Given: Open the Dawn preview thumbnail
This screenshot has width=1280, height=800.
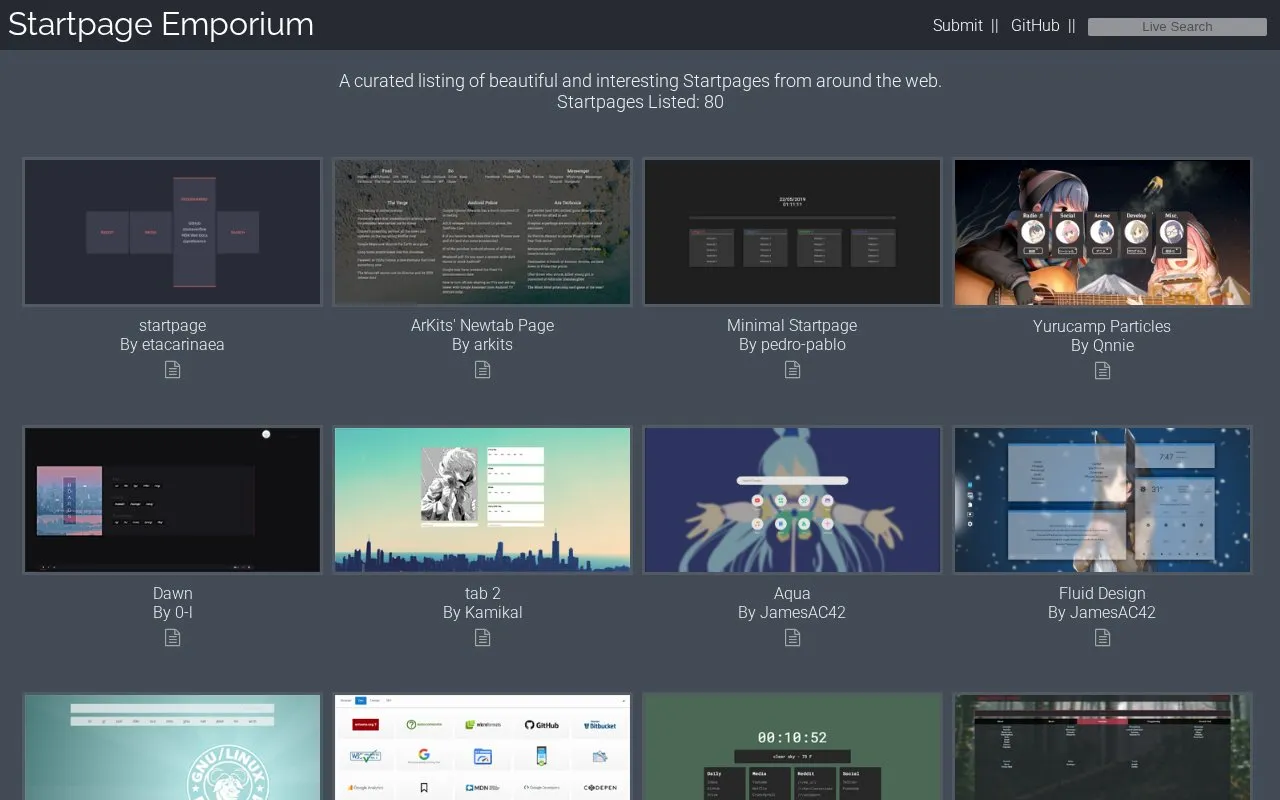Looking at the screenshot, I should 173,500.
